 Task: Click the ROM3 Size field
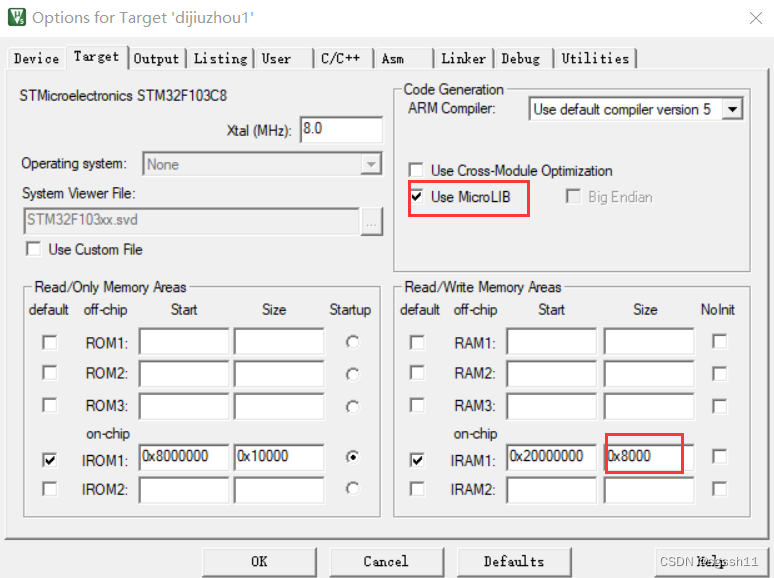click(x=279, y=406)
